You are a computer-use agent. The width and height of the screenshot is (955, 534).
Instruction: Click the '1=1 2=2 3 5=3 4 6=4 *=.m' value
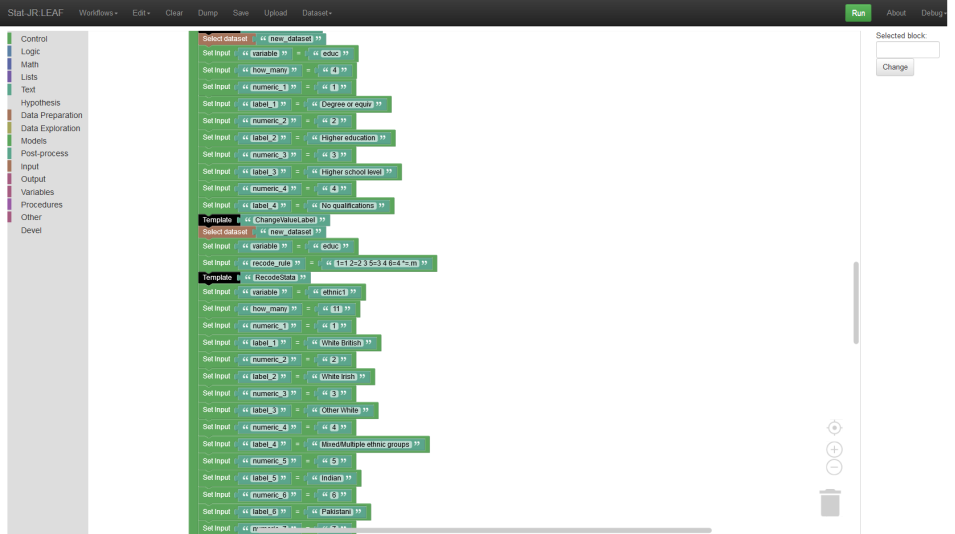click(376, 264)
